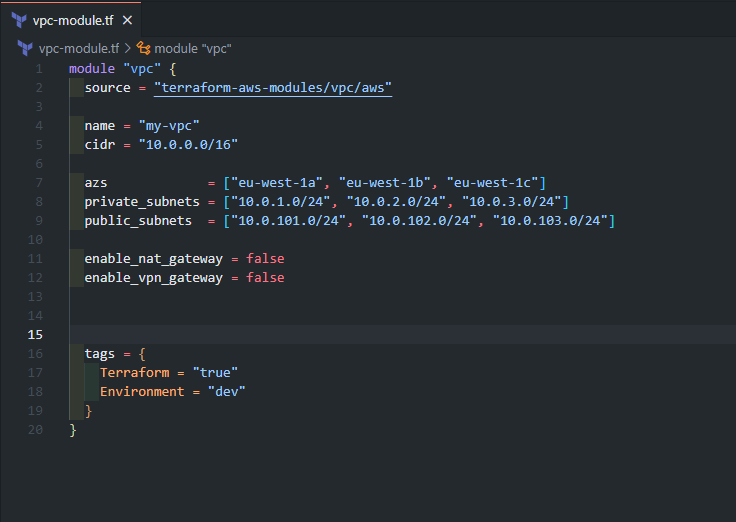The height and width of the screenshot is (522, 736).
Task: Click the false value for enable_vpn_gateway
Action: pyautogui.click(x=265, y=277)
